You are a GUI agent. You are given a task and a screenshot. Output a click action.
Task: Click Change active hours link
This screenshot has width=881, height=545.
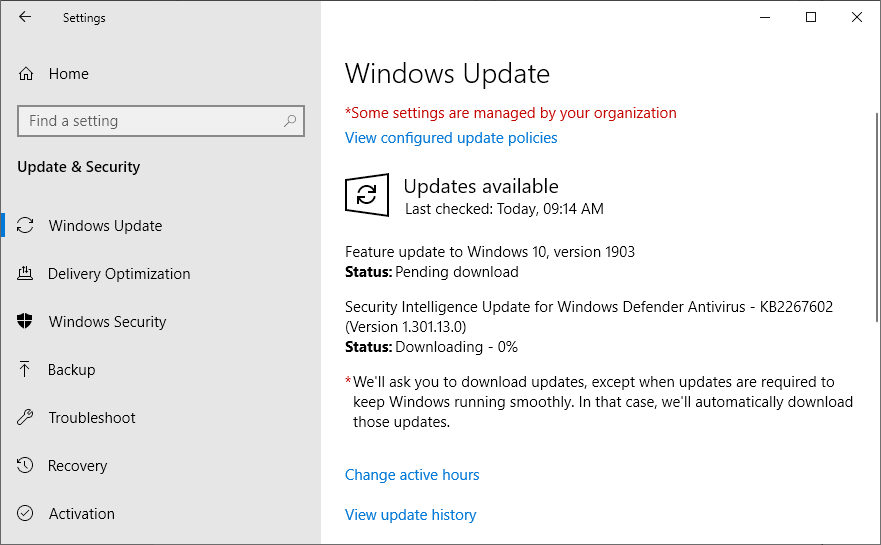point(412,475)
